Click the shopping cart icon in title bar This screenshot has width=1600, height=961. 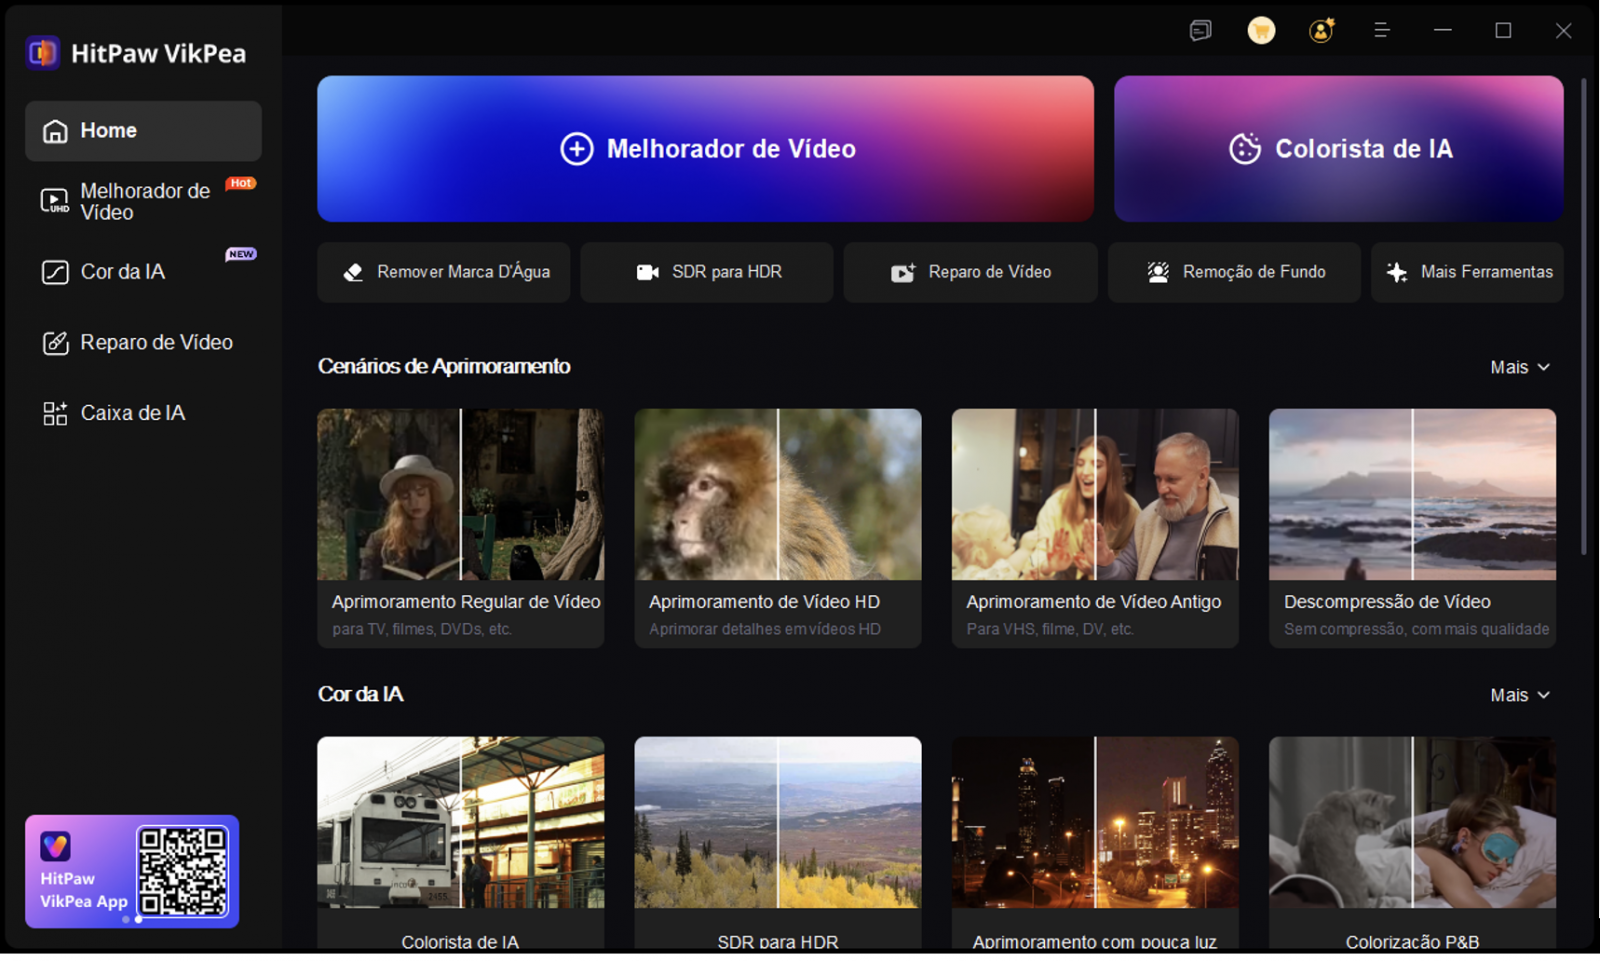tap(1261, 31)
